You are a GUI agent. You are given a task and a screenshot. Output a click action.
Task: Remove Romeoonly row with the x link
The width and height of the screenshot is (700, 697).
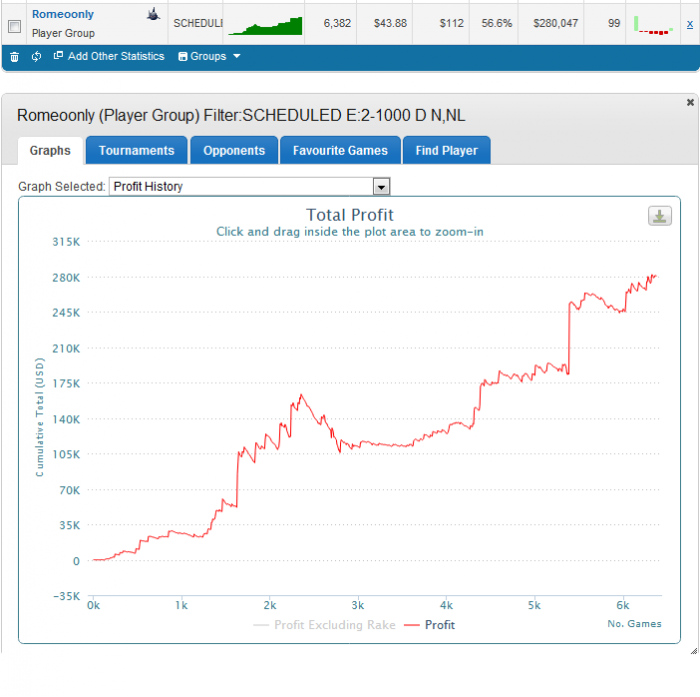(x=690, y=24)
